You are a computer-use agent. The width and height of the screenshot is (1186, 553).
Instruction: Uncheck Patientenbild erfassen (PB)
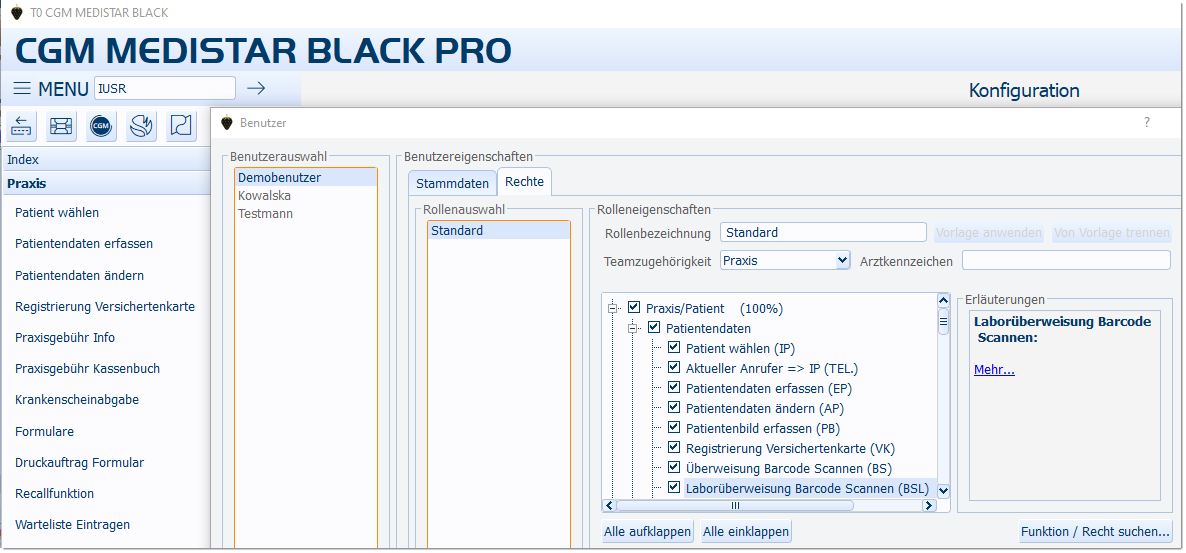coord(674,427)
